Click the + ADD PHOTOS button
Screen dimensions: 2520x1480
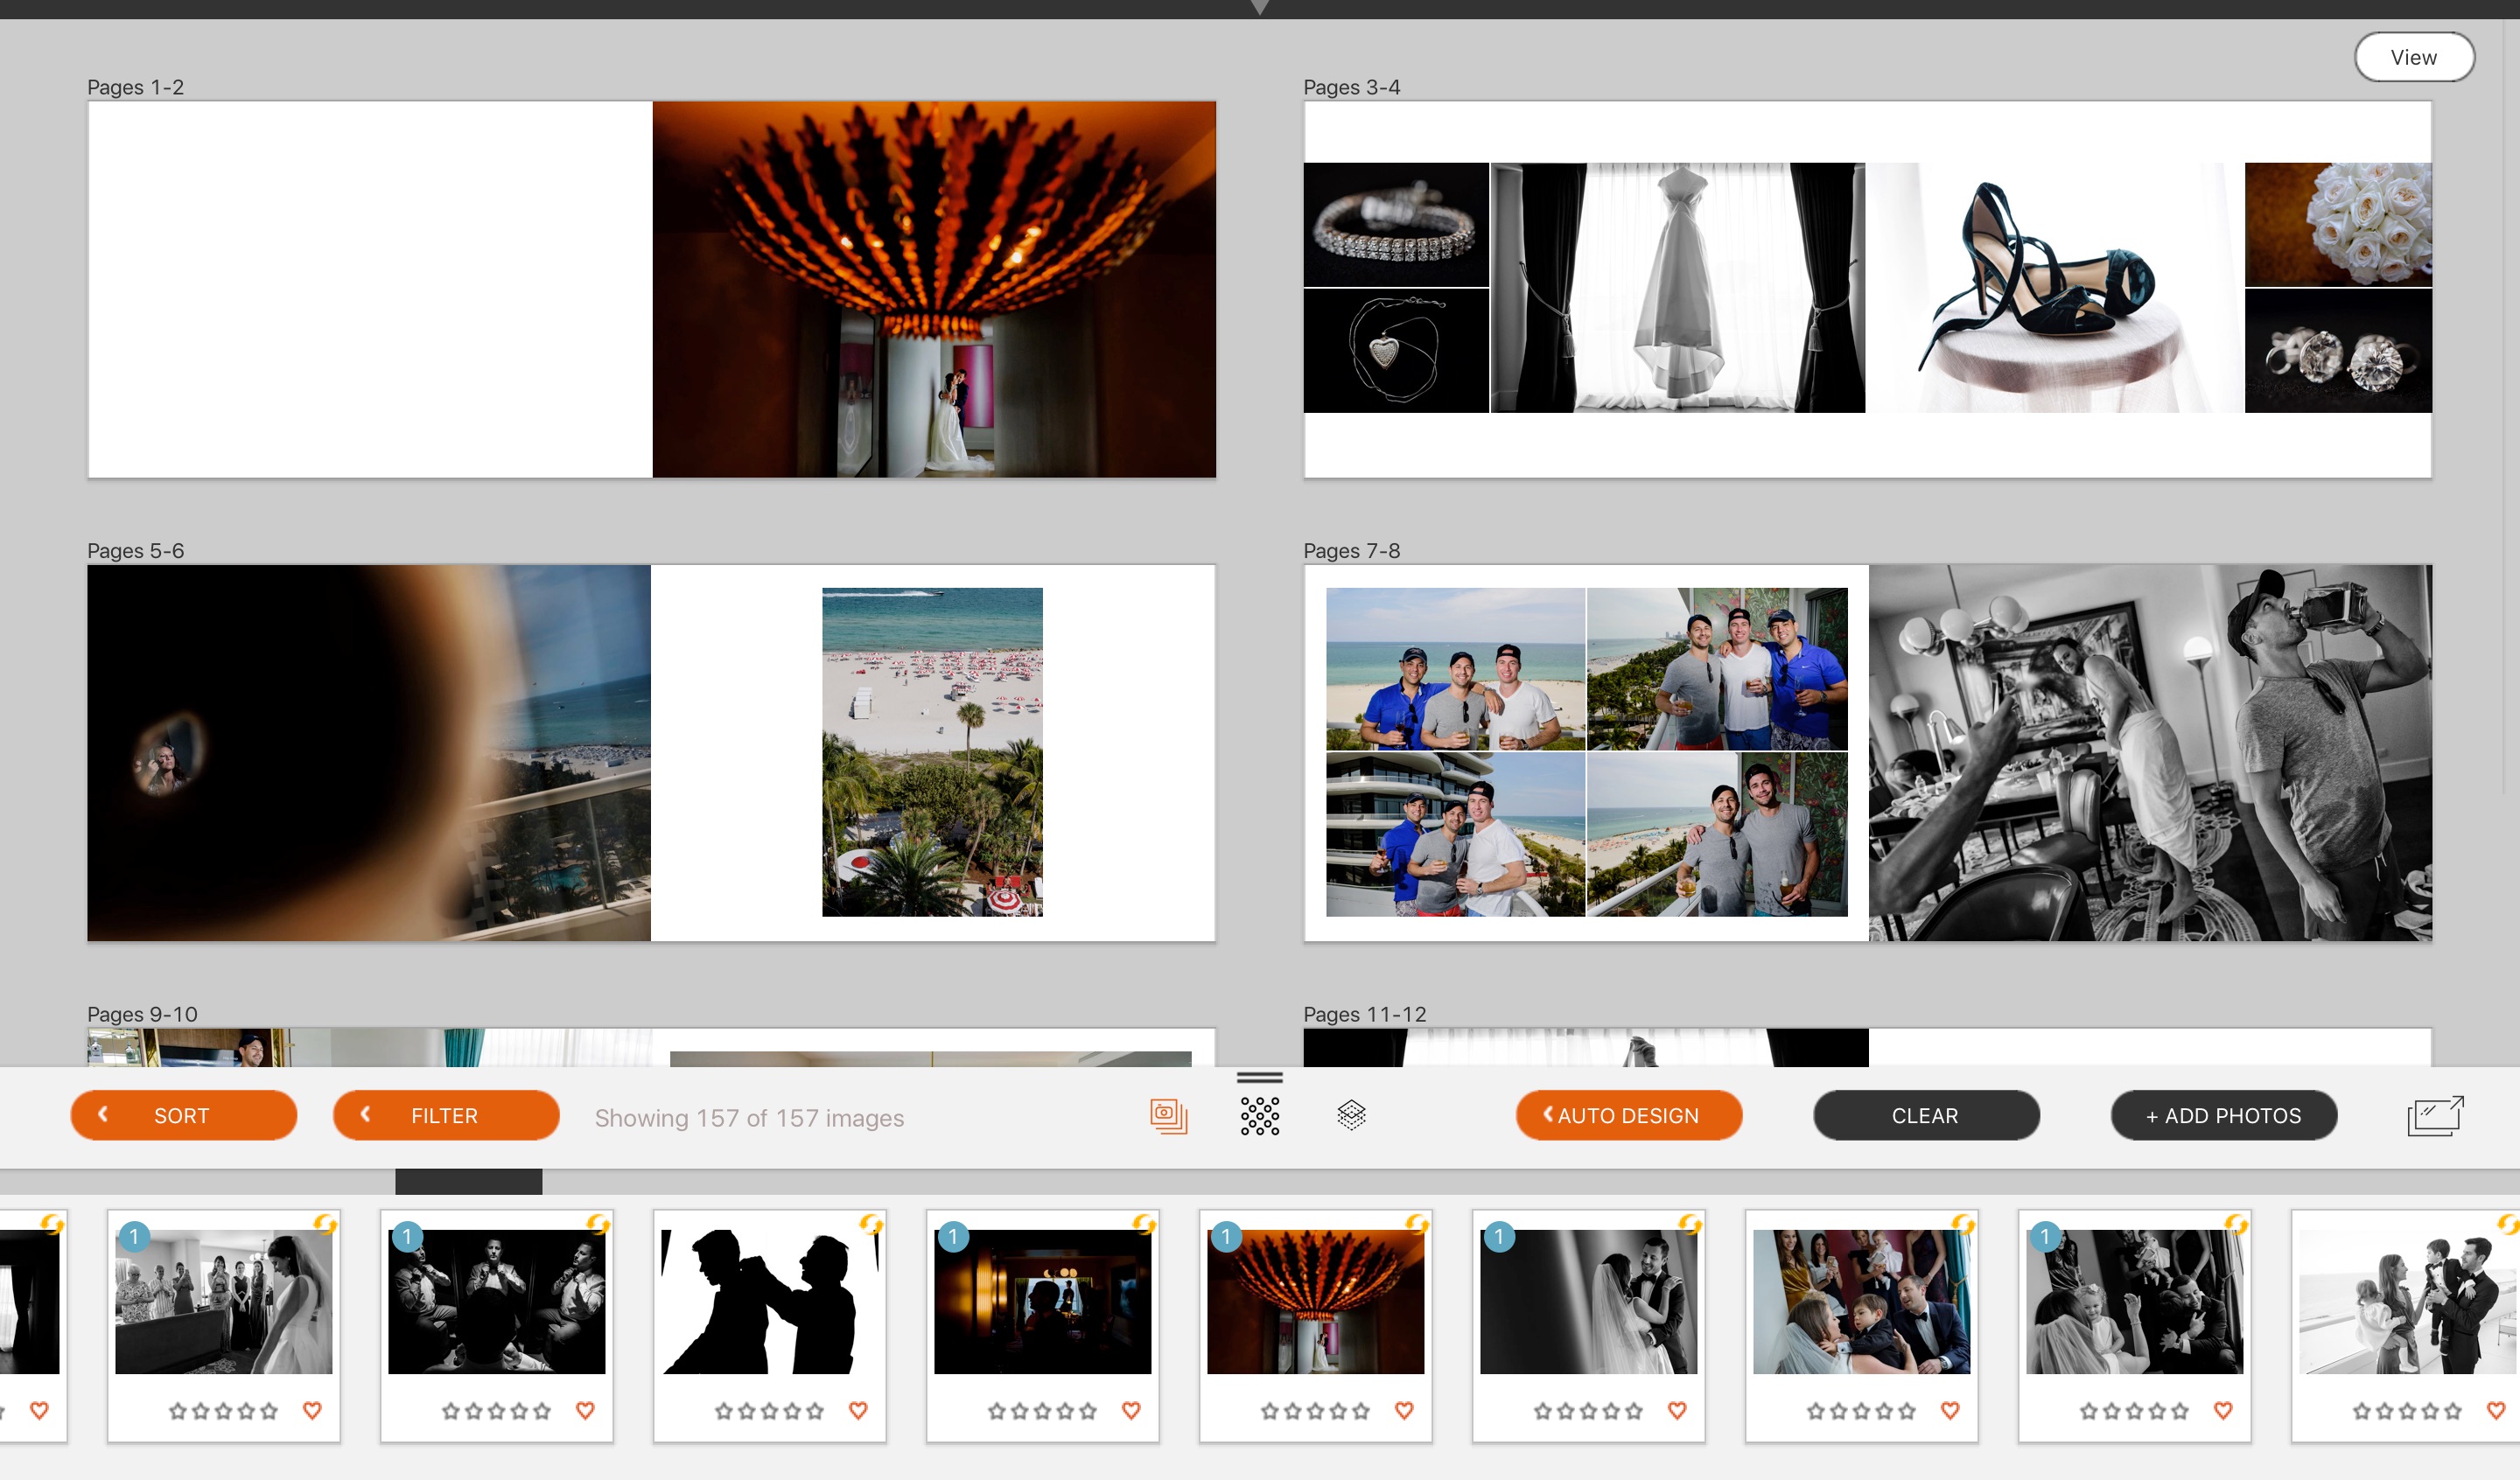click(2224, 1115)
